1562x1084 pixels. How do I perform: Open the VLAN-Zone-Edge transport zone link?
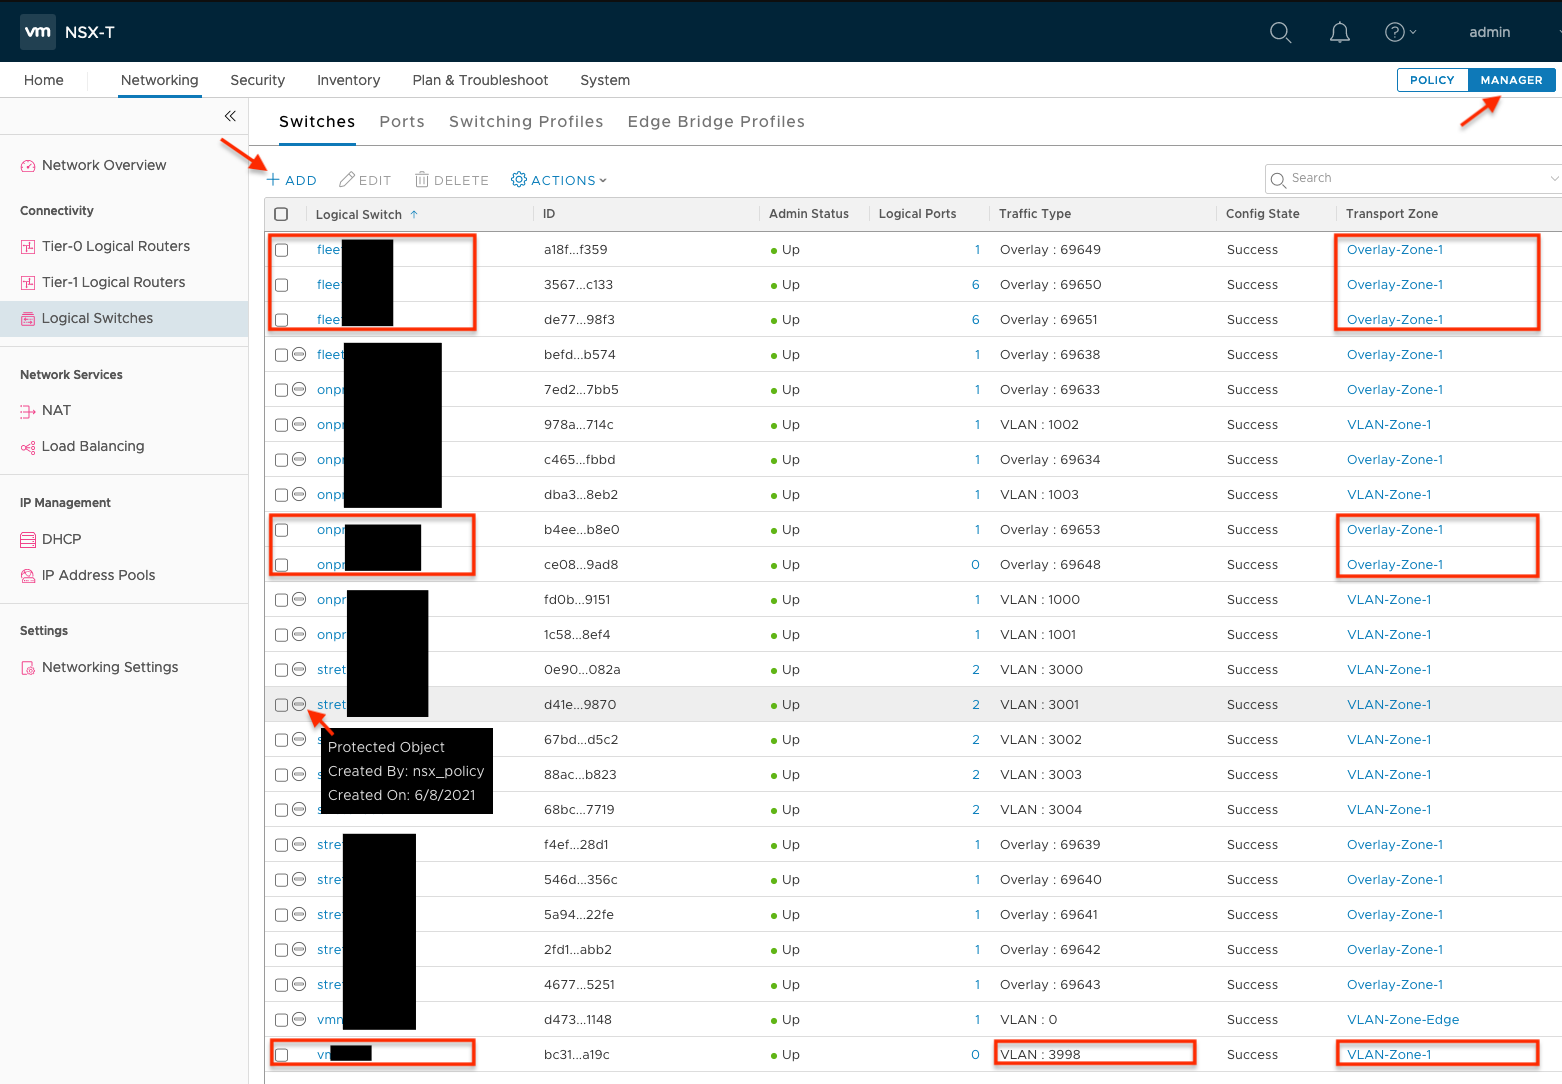pos(1402,1020)
